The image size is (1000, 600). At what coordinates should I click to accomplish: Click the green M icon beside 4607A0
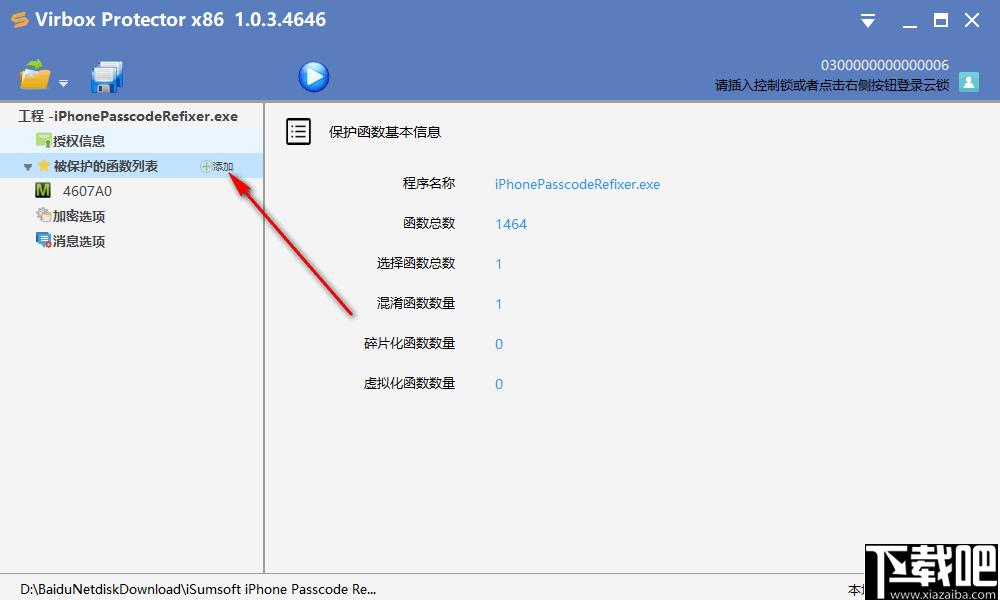click(x=43, y=190)
